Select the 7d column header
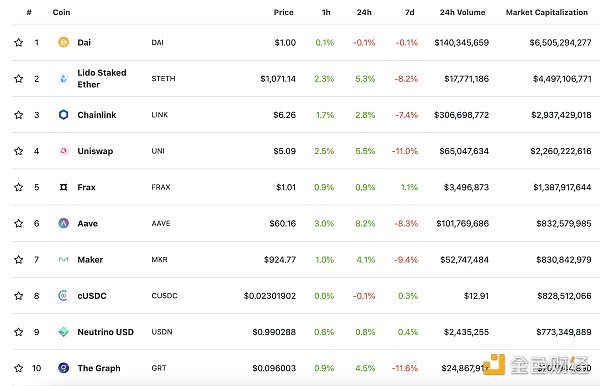 409,12
